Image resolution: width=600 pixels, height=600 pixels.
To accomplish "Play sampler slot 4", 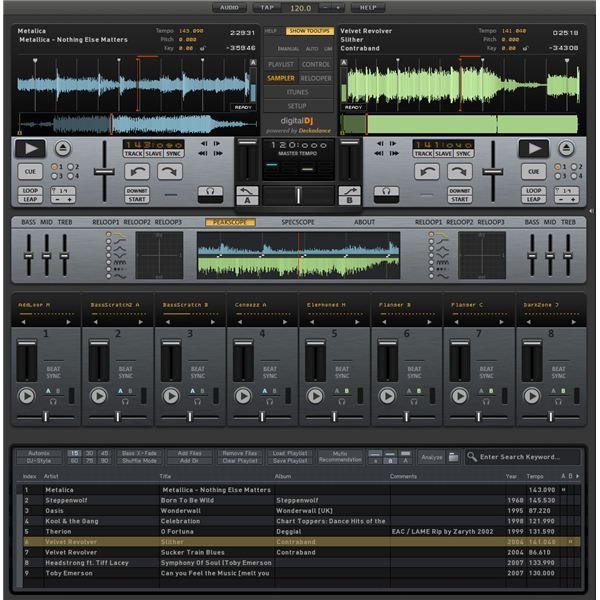I will [x=243, y=396].
